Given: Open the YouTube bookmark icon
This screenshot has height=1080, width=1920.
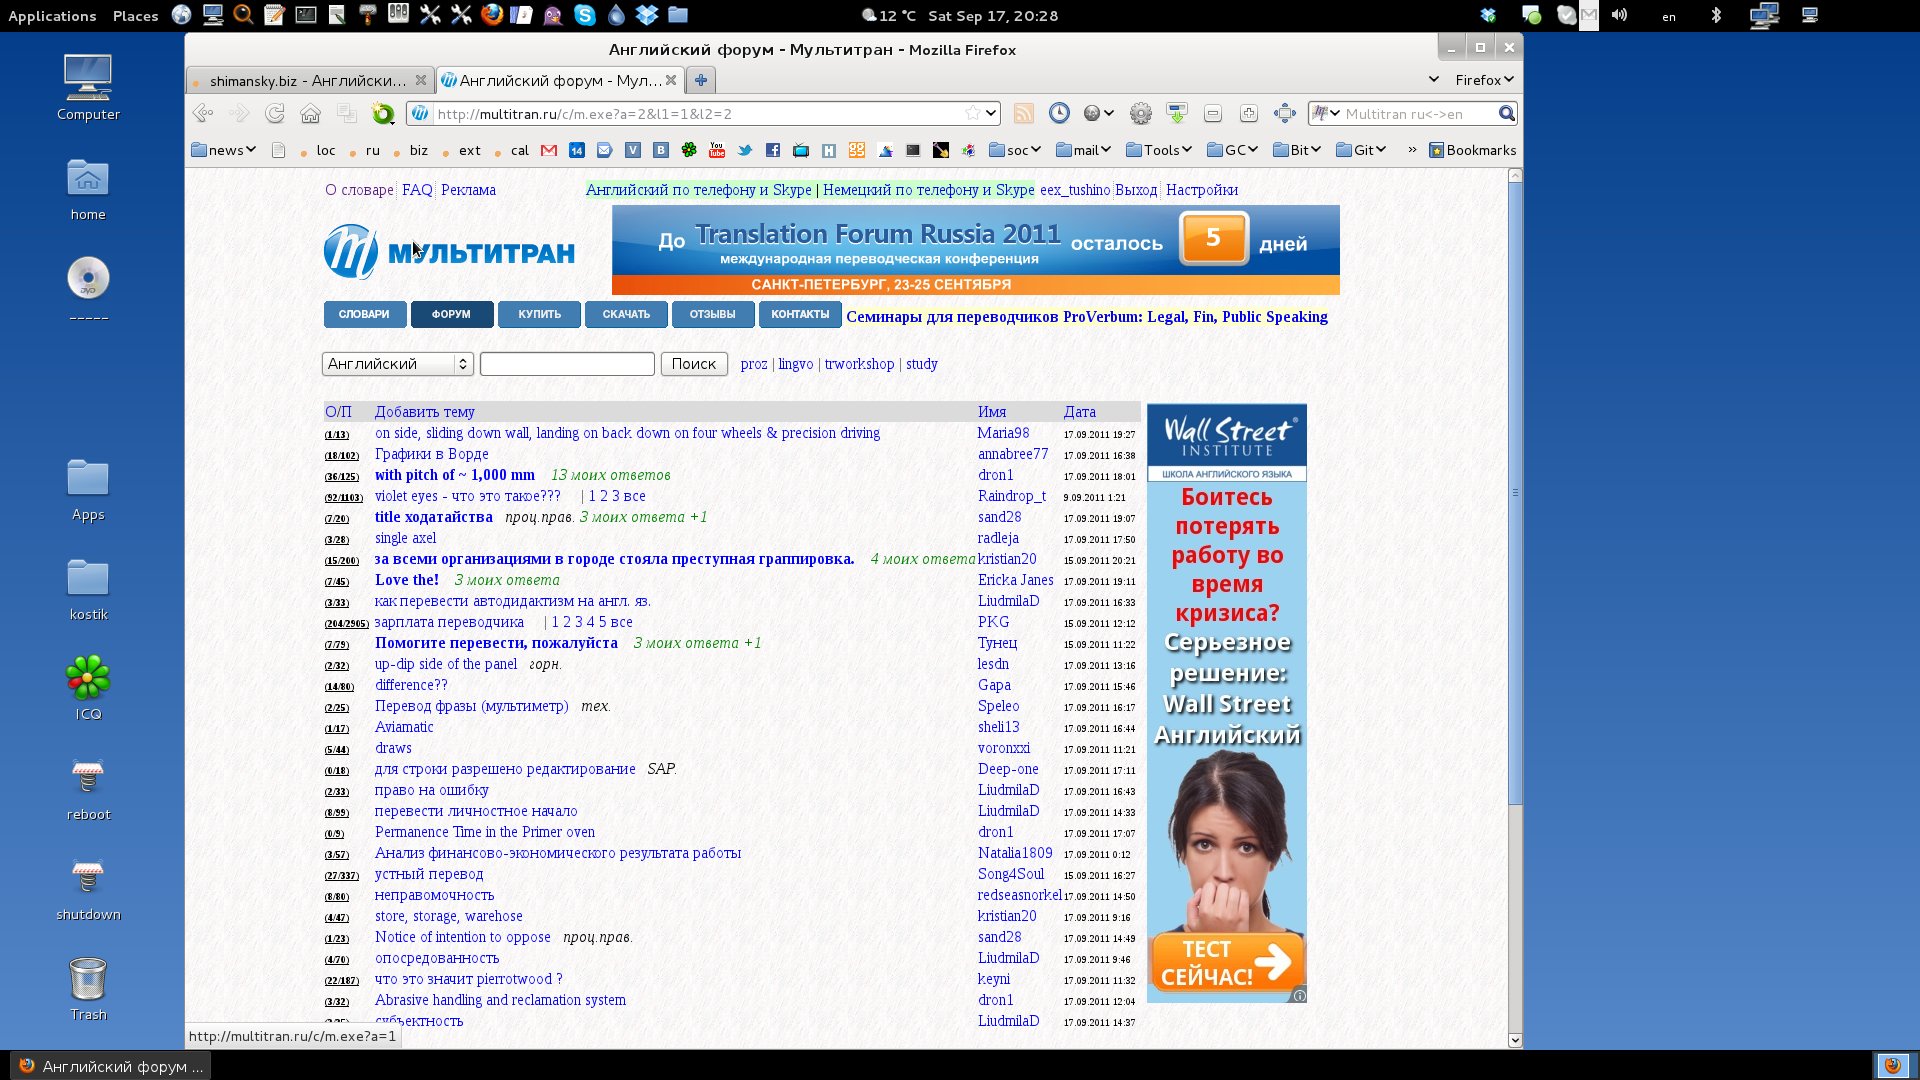Looking at the screenshot, I should [717, 150].
